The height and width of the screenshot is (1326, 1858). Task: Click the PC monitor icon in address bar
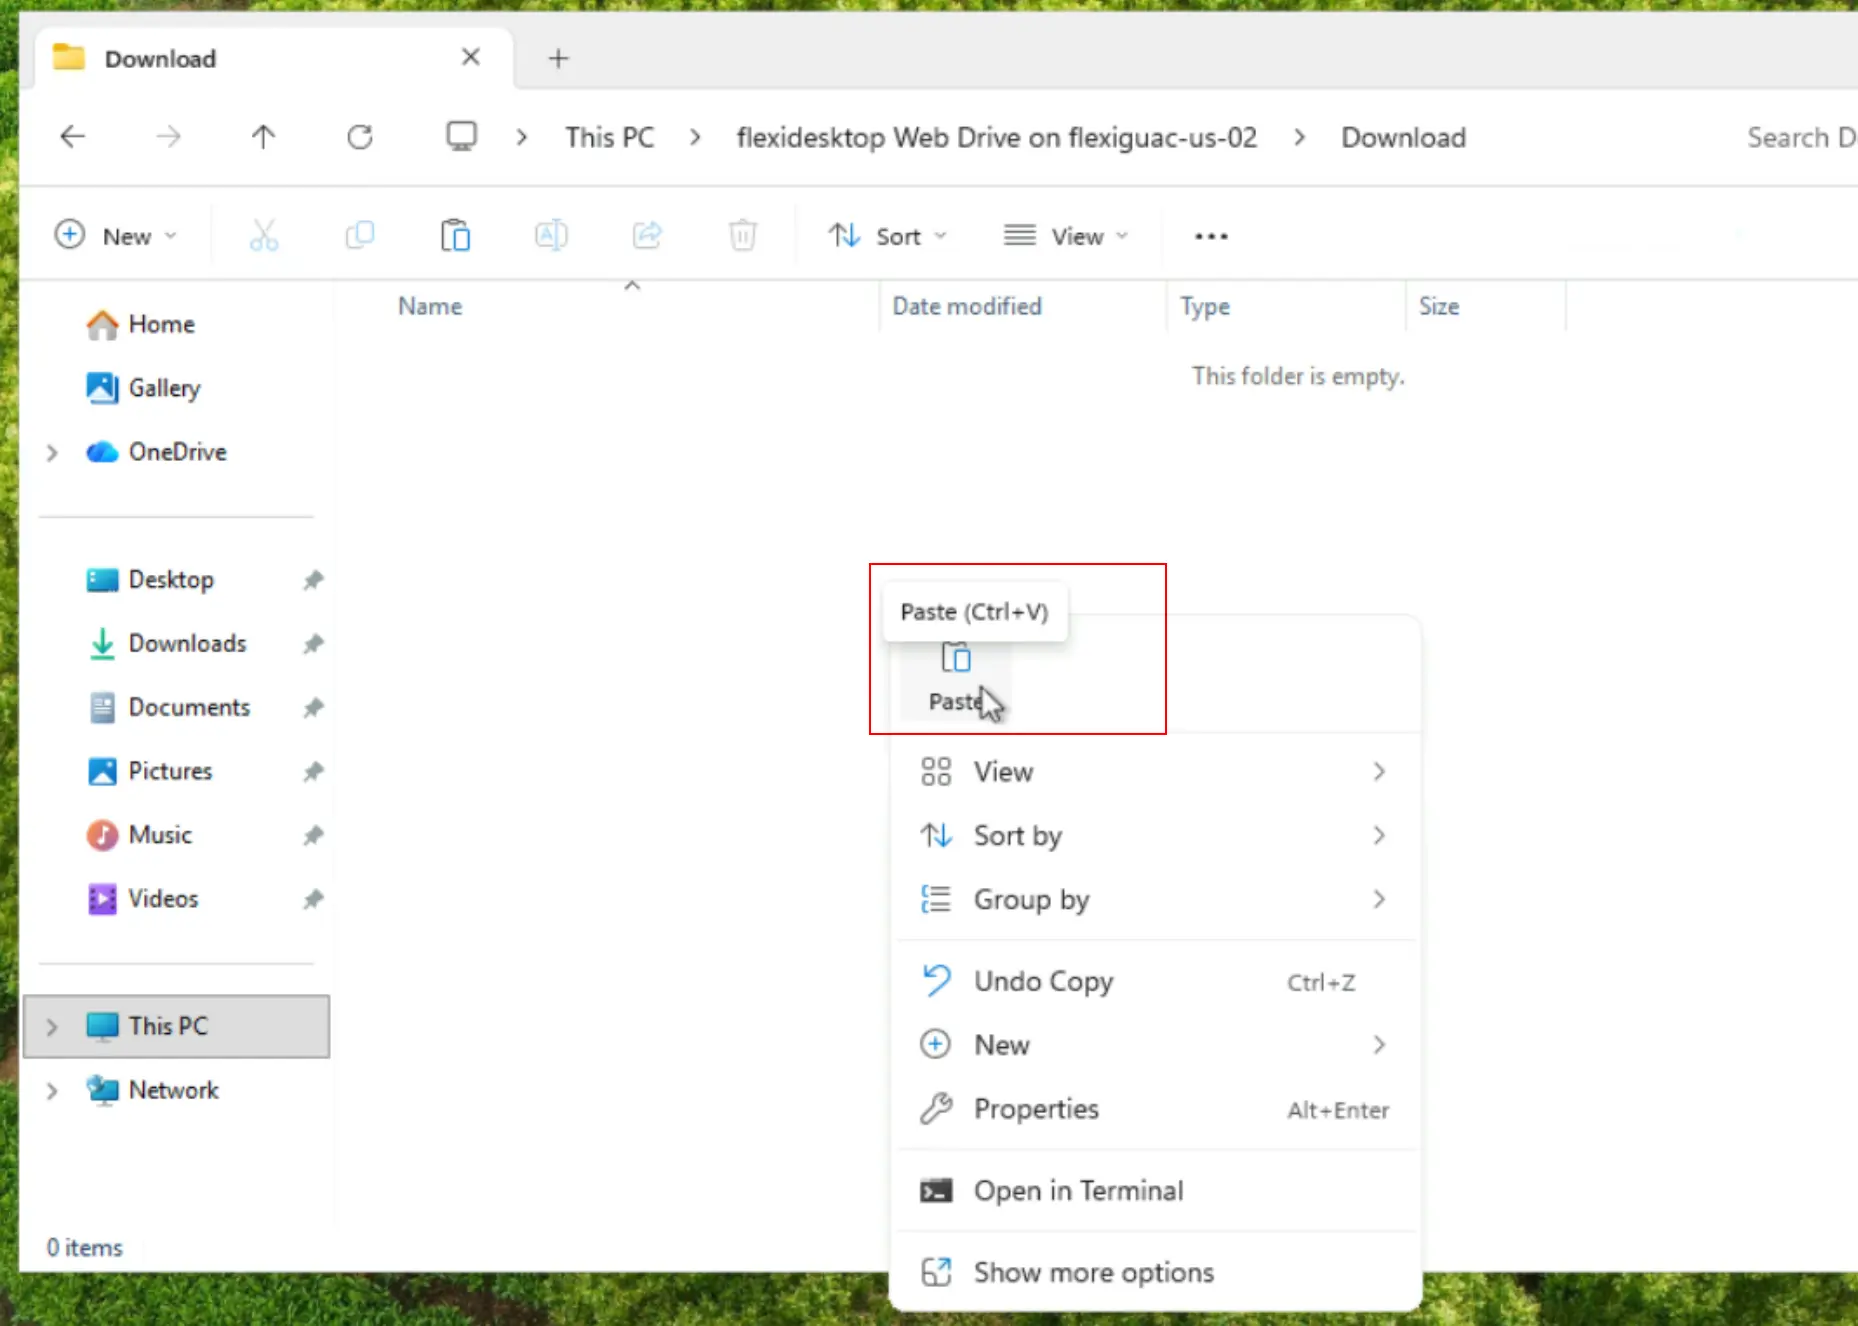pyautogui.click(x=461, y=136)
